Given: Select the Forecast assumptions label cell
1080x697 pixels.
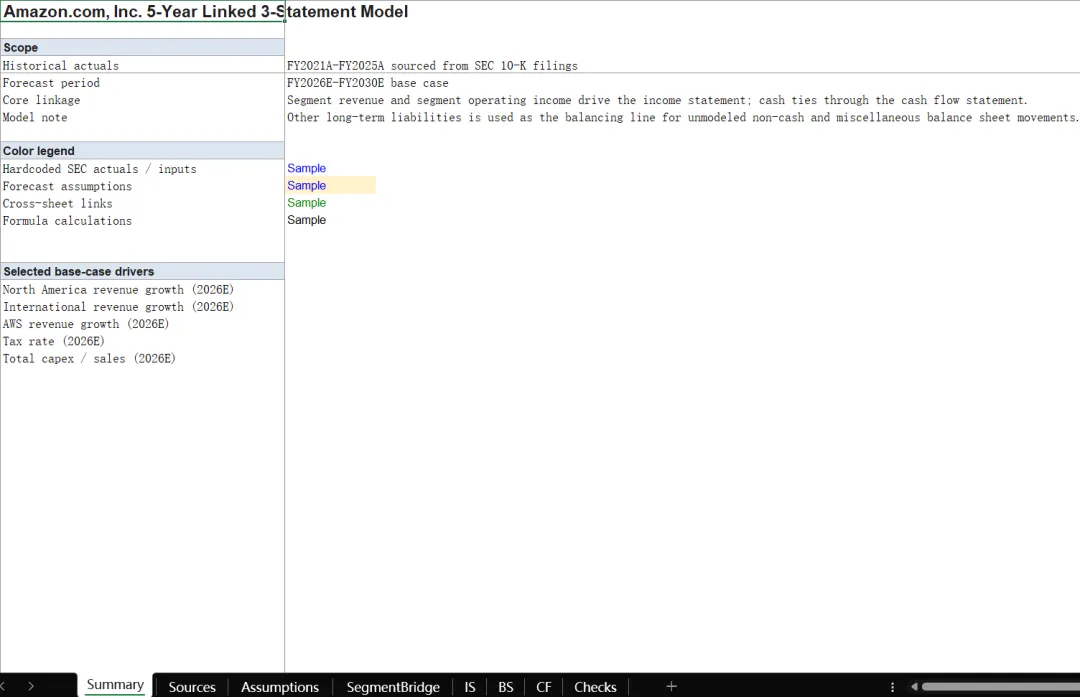Looking at the screenshot, I should (143, 186).
